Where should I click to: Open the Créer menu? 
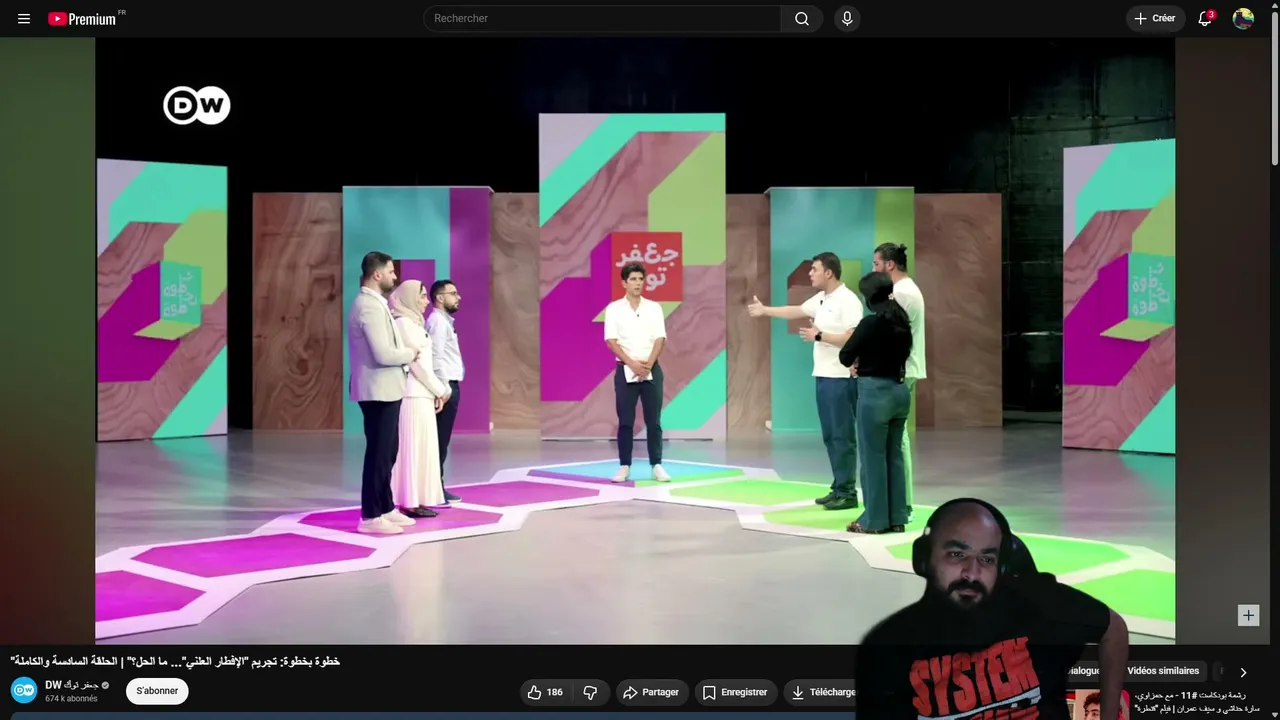1155,19
